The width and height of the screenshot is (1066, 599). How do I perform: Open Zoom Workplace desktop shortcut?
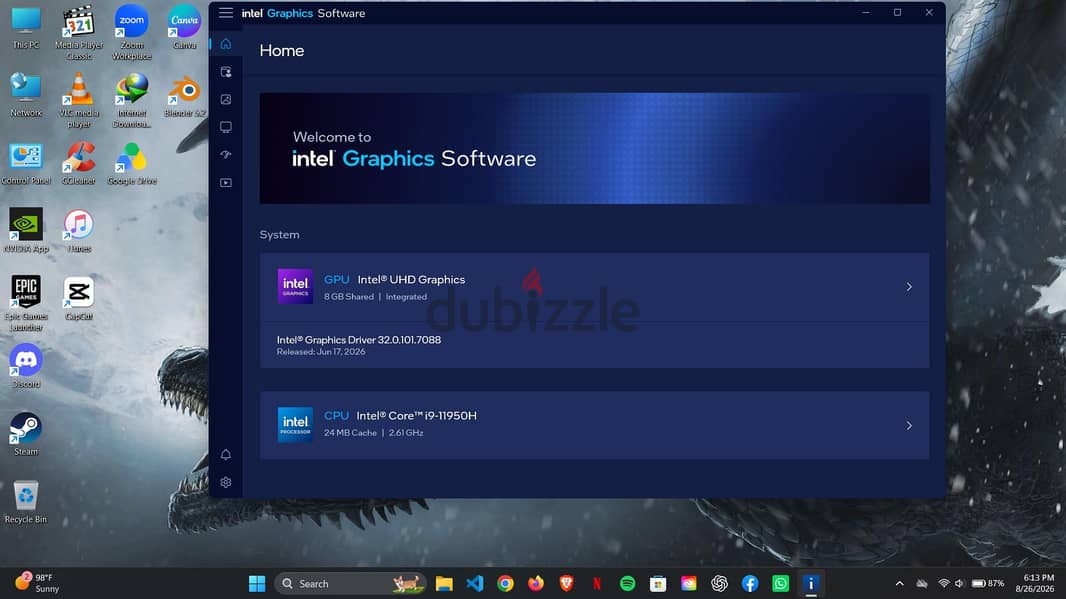[x=132, y=33]
